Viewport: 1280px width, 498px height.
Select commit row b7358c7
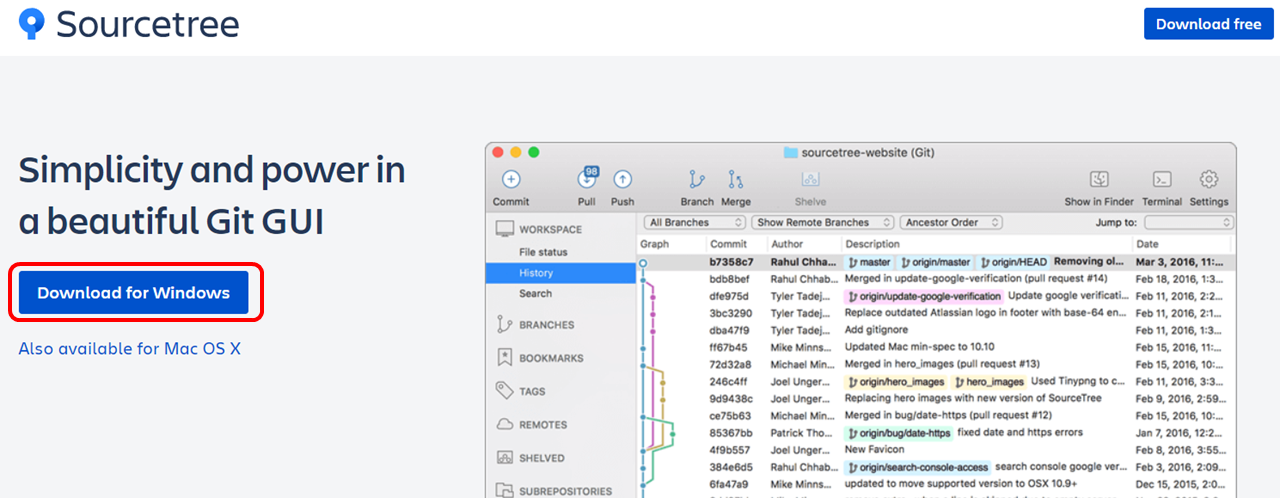(936, 262)
